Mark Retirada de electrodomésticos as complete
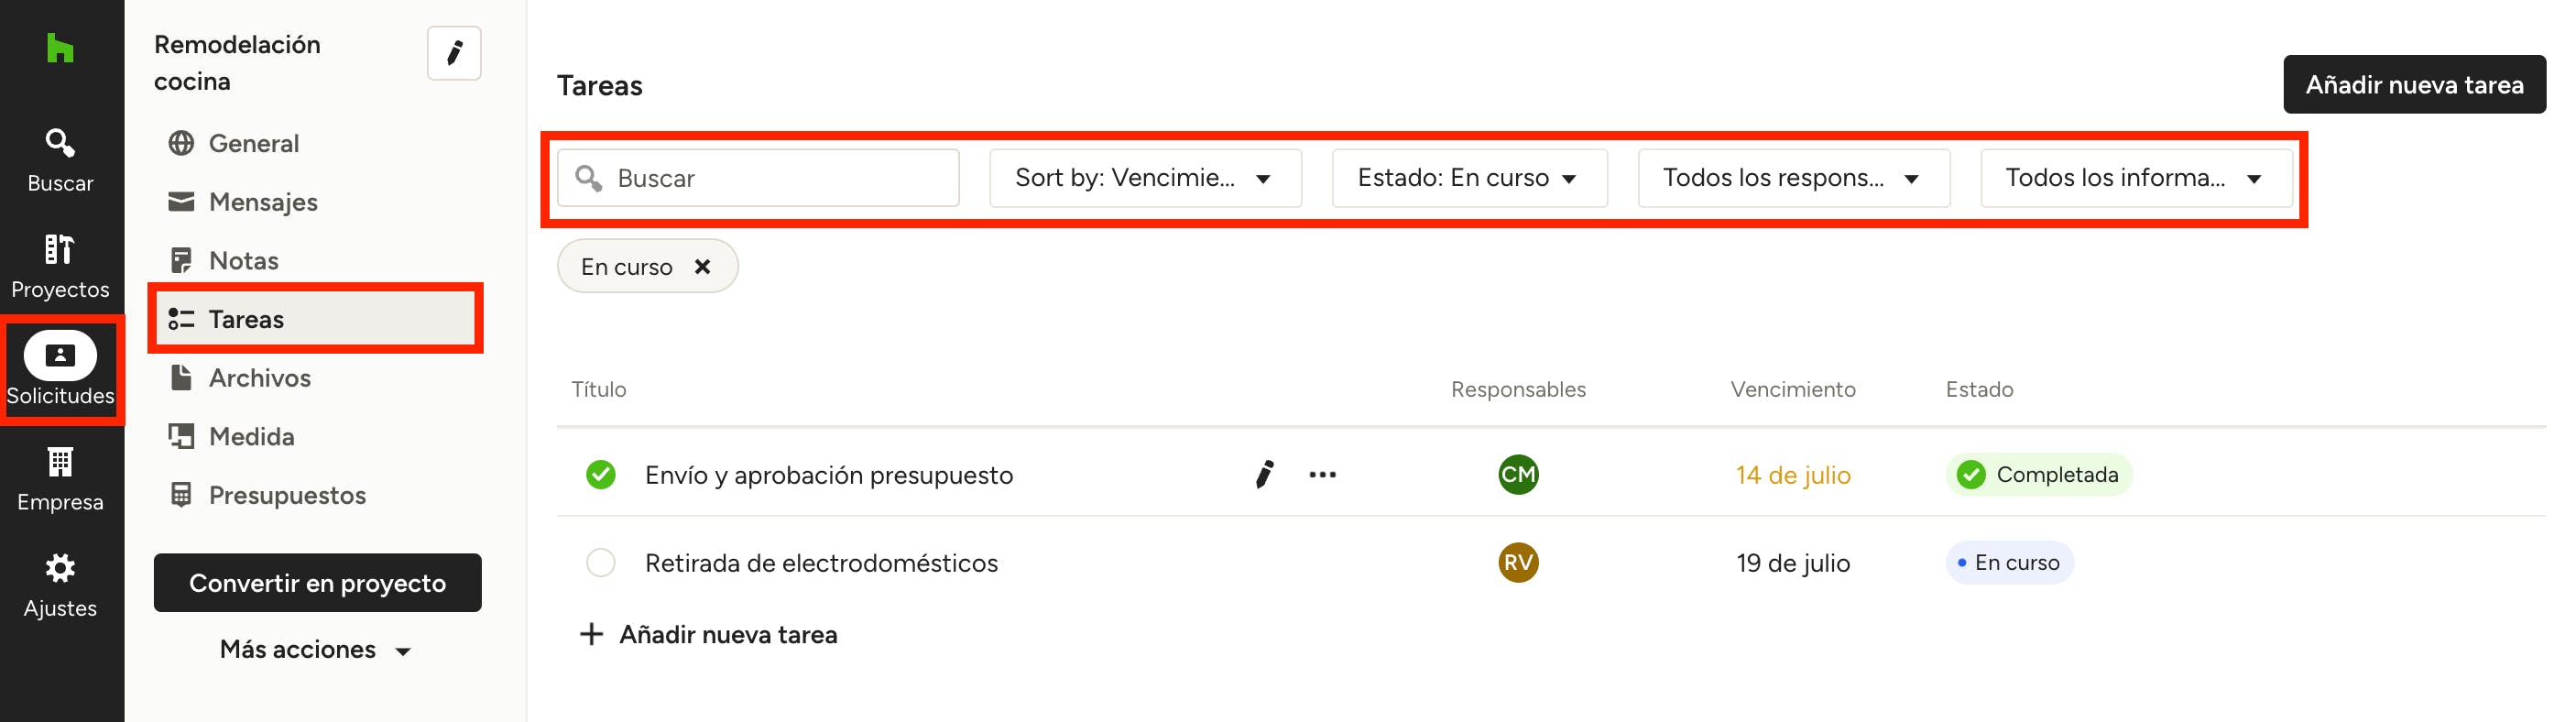 tap(601, 562)
